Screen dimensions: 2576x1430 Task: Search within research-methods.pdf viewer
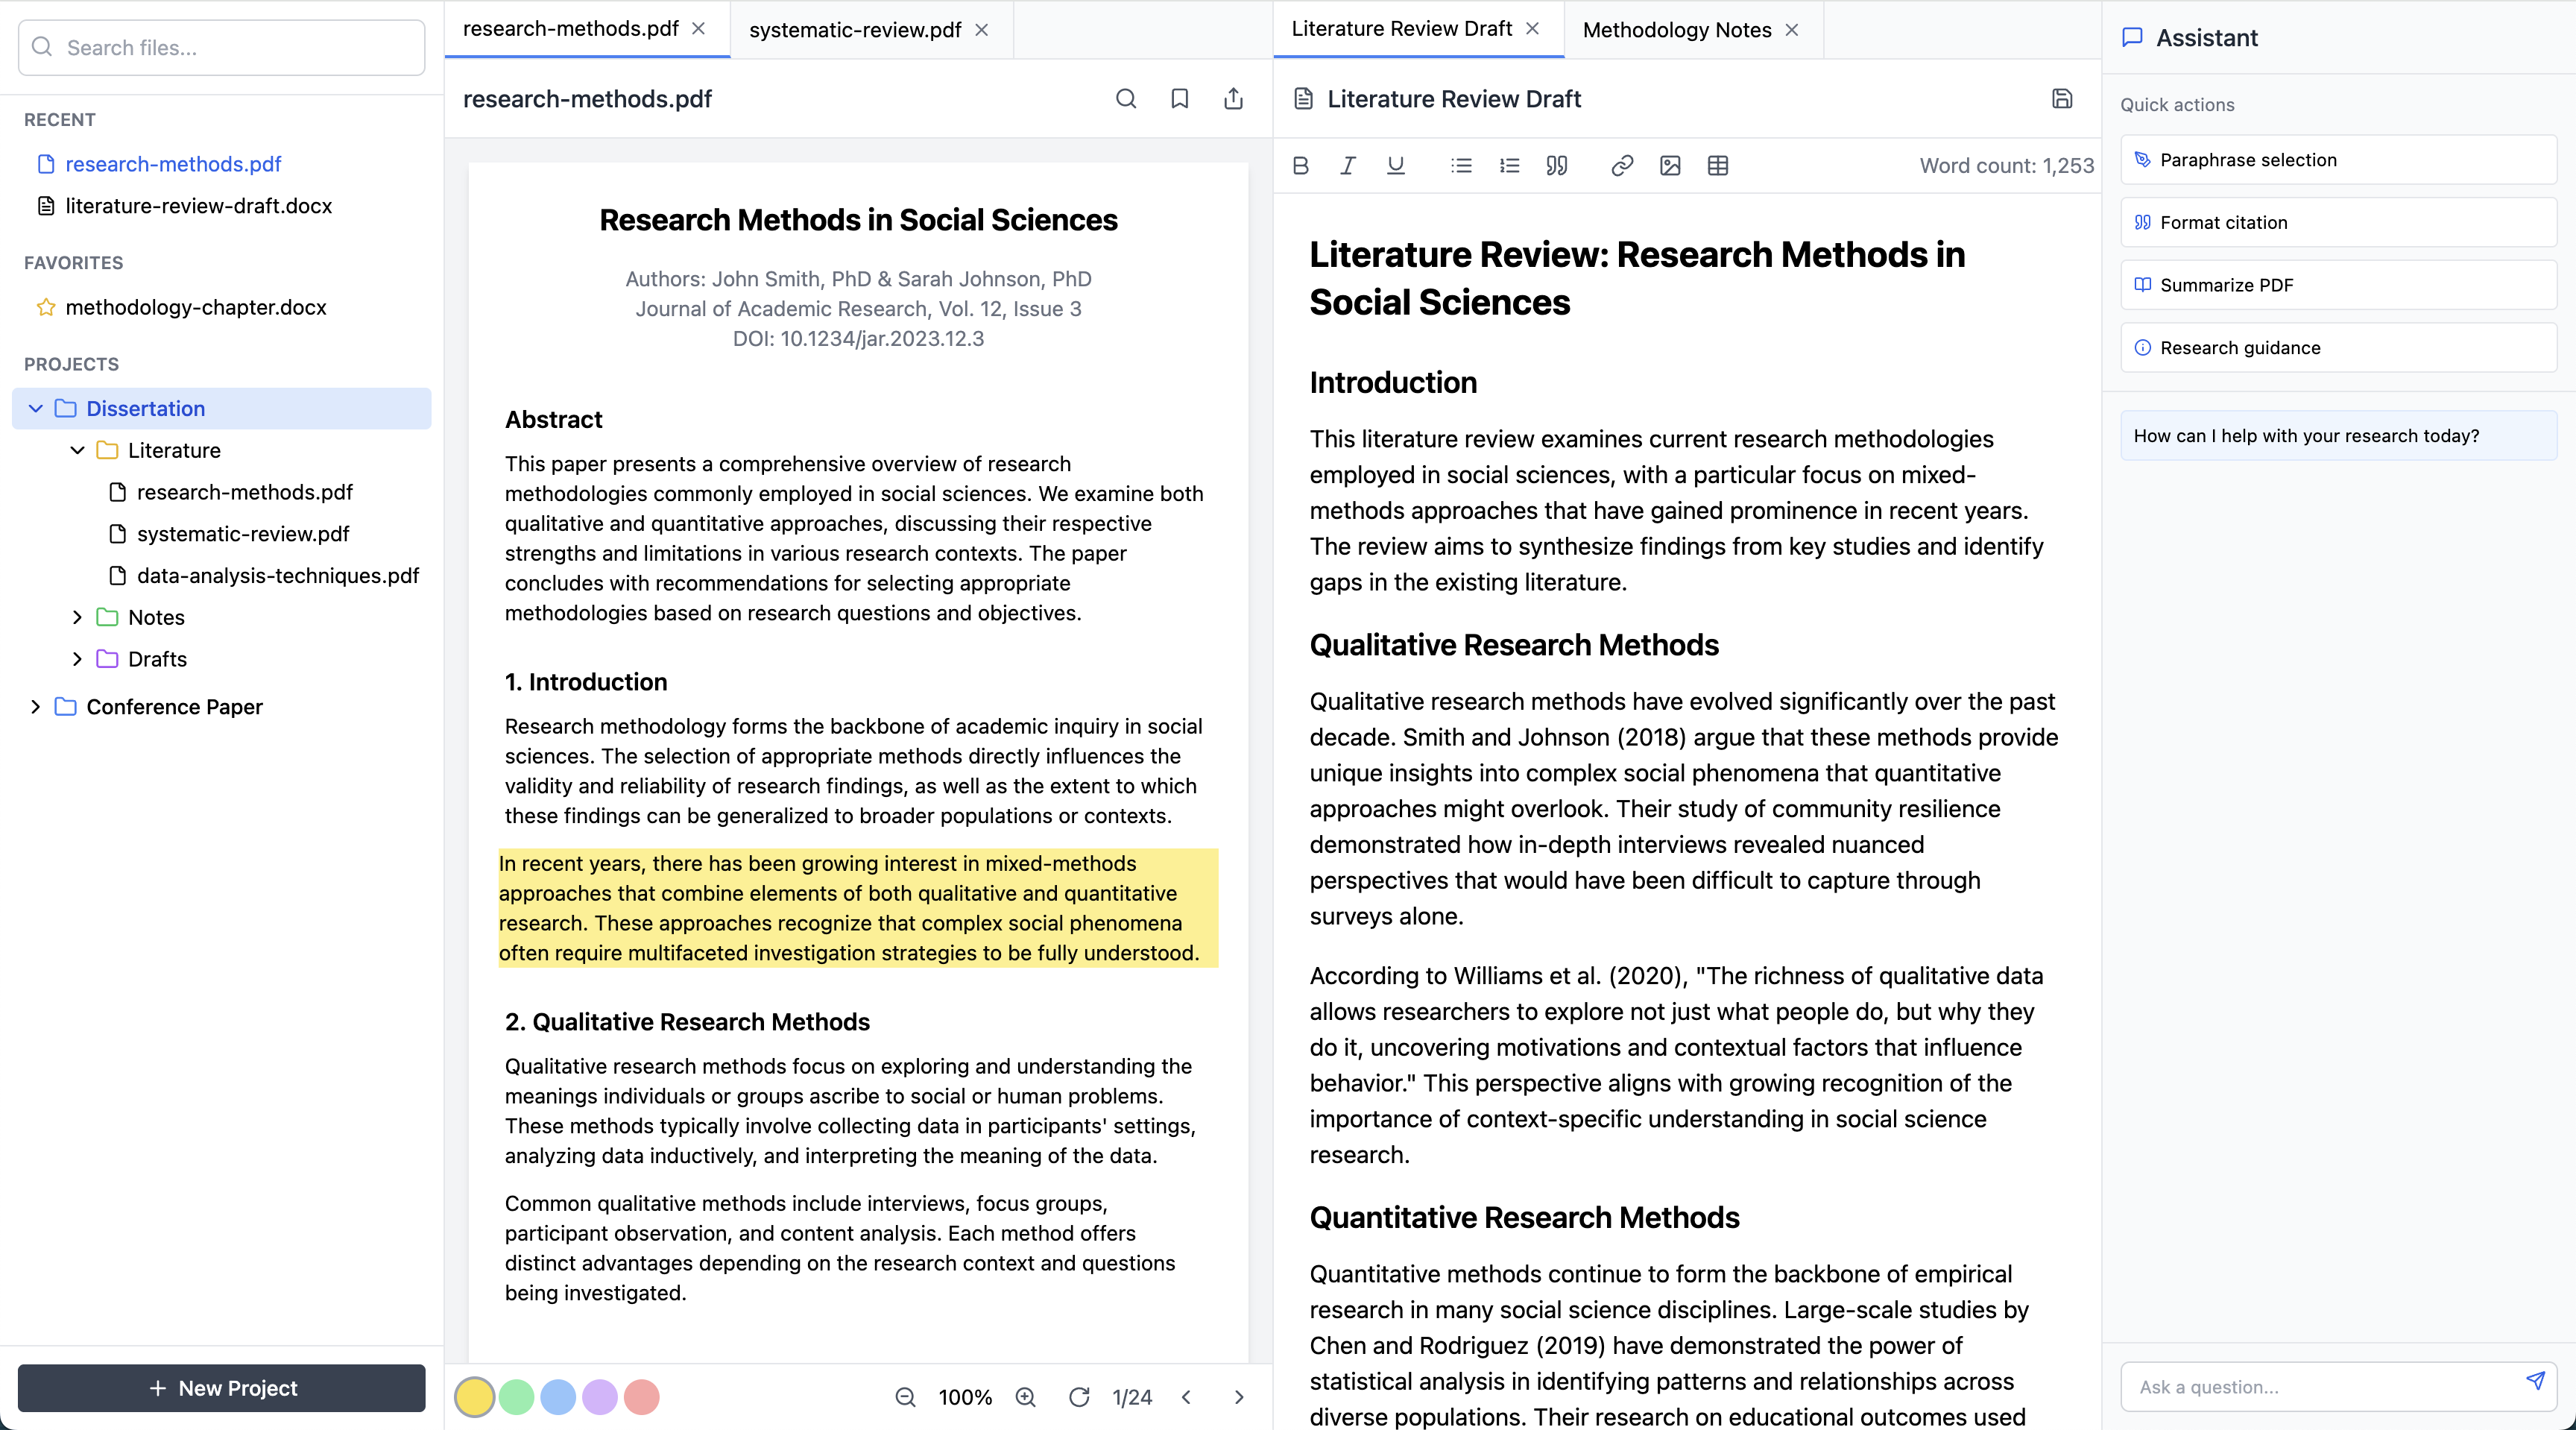1126,98
